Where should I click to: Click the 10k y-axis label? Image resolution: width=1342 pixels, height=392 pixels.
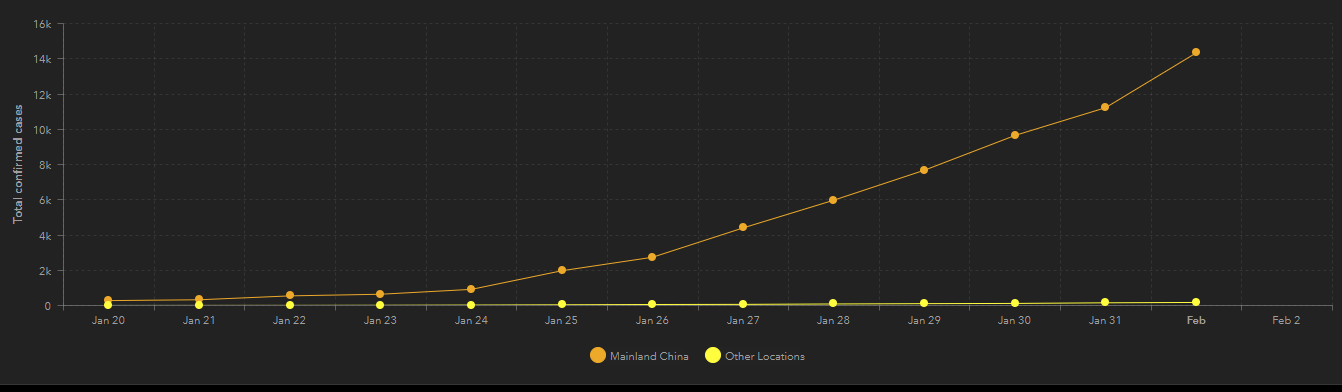[42, 130]
